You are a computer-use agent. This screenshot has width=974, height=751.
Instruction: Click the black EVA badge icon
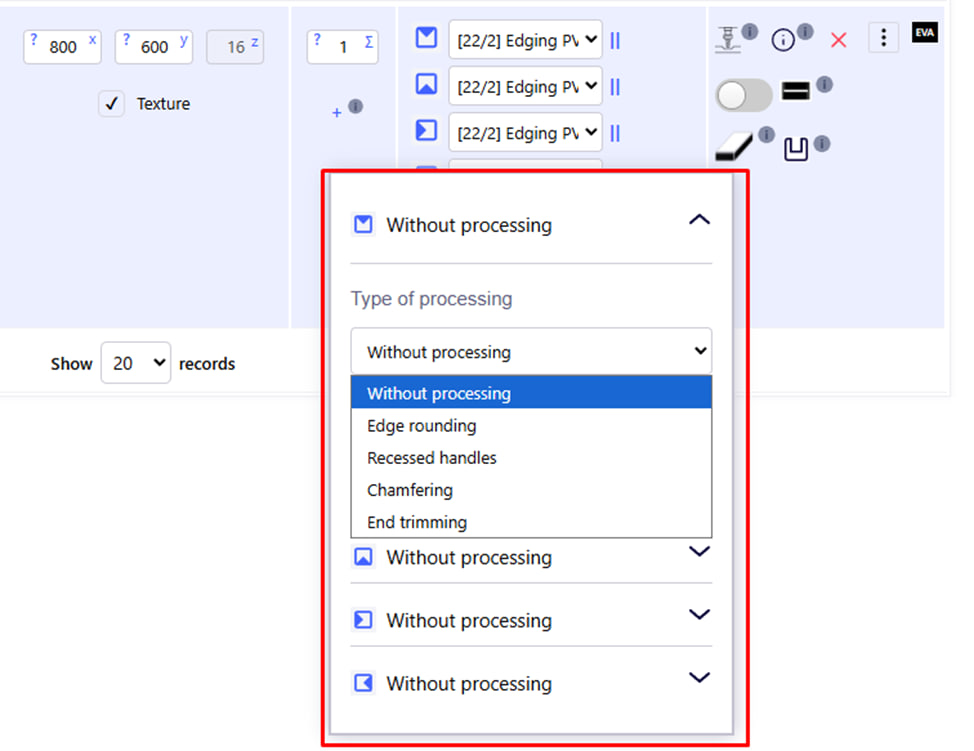[925, 34]
